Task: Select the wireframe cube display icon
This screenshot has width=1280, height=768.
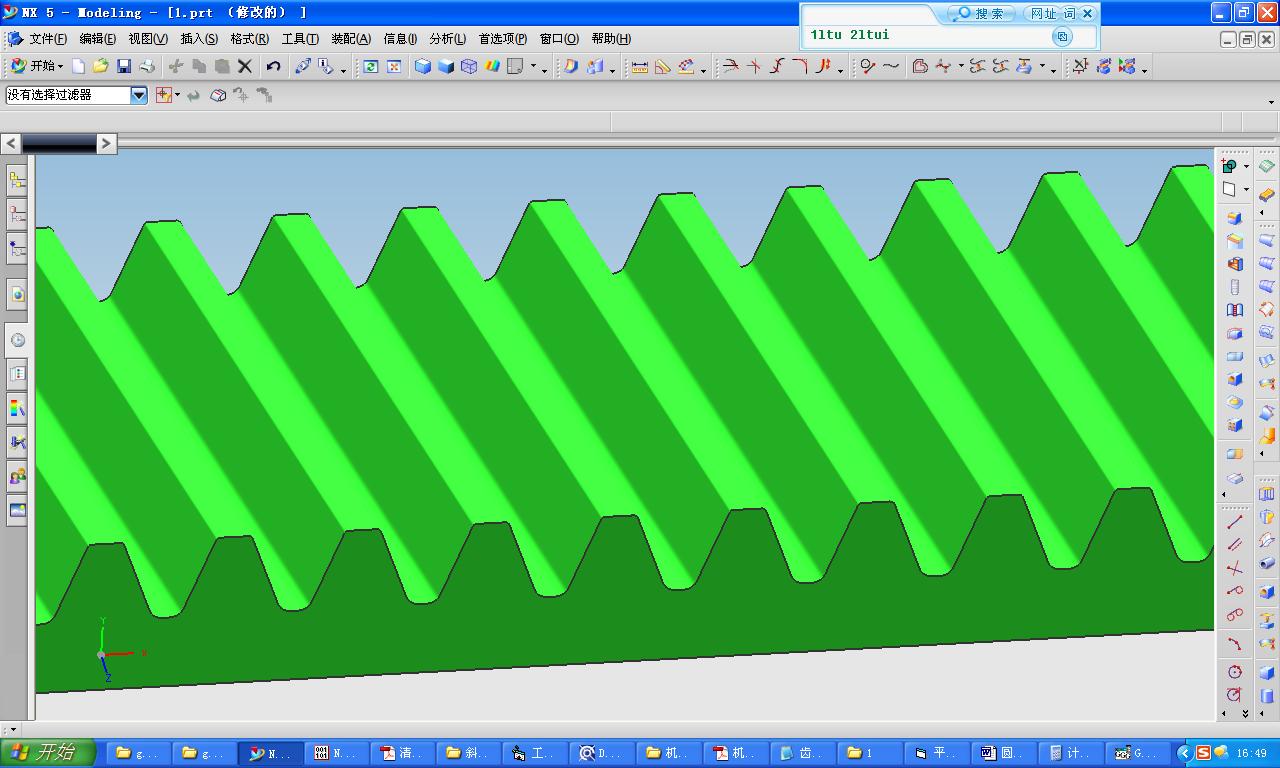Action: 468,67
